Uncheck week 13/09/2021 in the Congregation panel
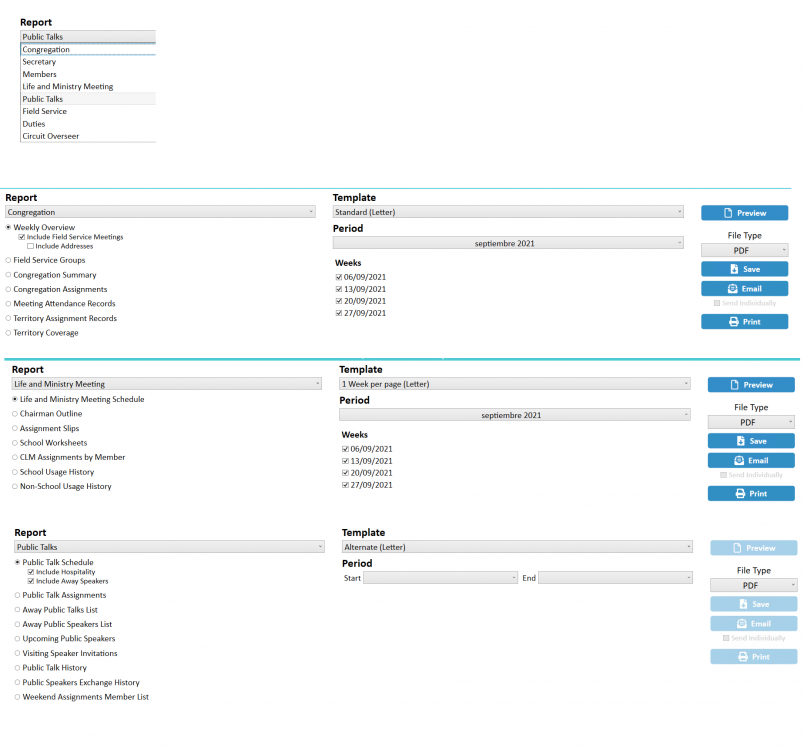The image size is (804, 750). pos(340,289)
